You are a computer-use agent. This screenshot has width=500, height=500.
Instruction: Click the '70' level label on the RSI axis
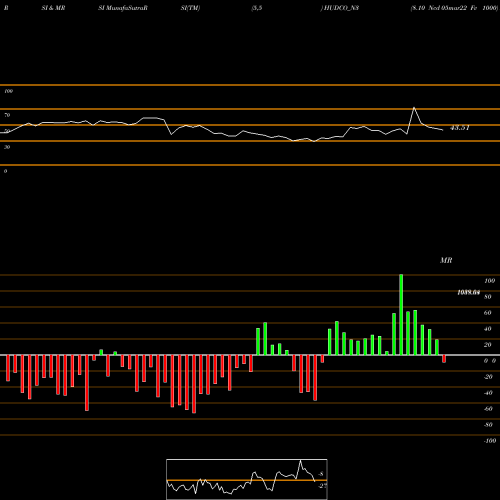point(7,115)
